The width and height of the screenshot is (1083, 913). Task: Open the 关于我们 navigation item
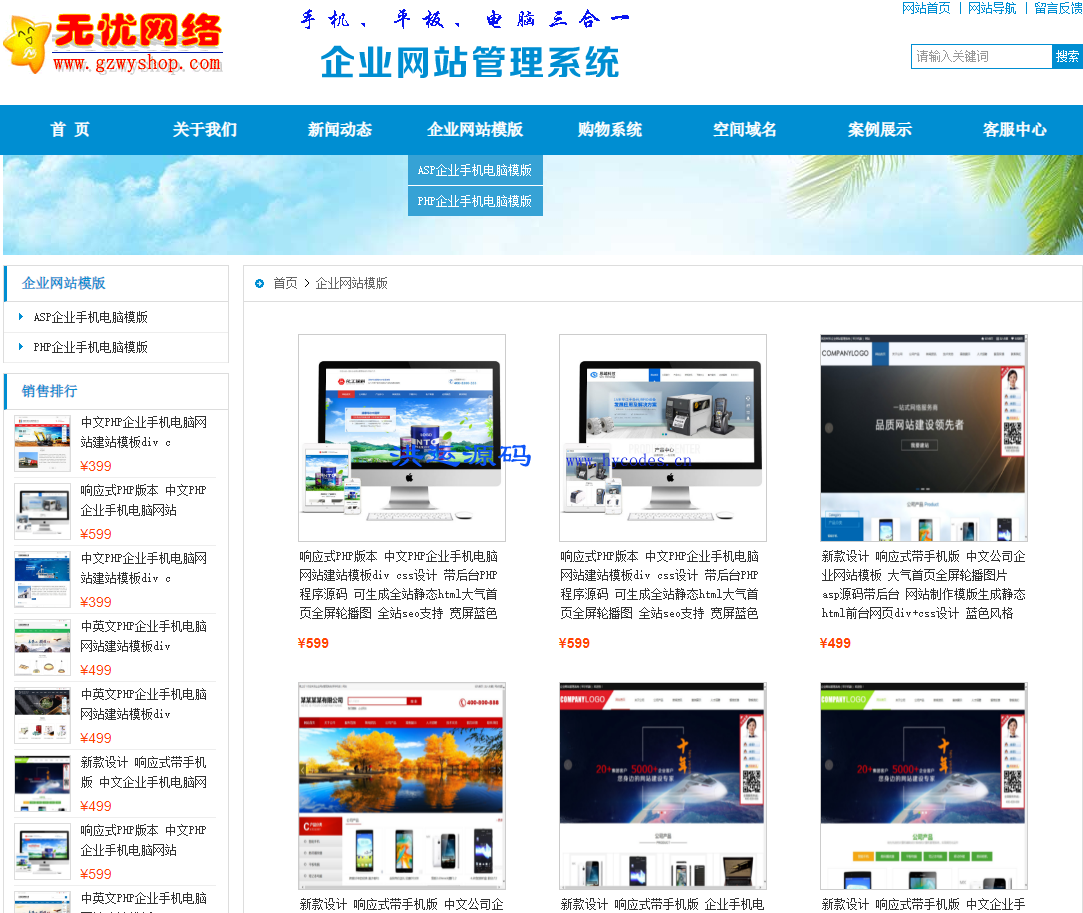(x=204, y=129)
